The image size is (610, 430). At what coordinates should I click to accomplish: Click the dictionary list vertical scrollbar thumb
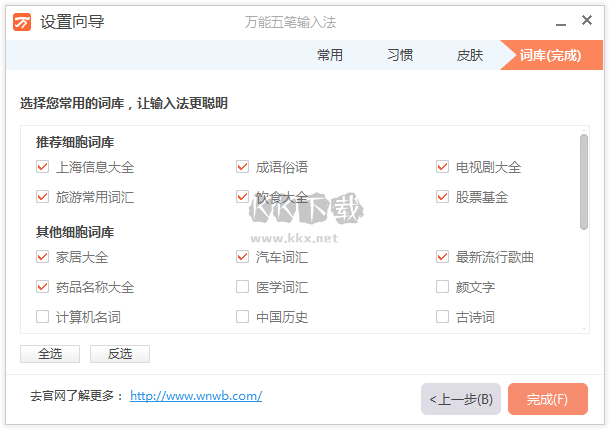pyautogui.click(x=584, y=182)
